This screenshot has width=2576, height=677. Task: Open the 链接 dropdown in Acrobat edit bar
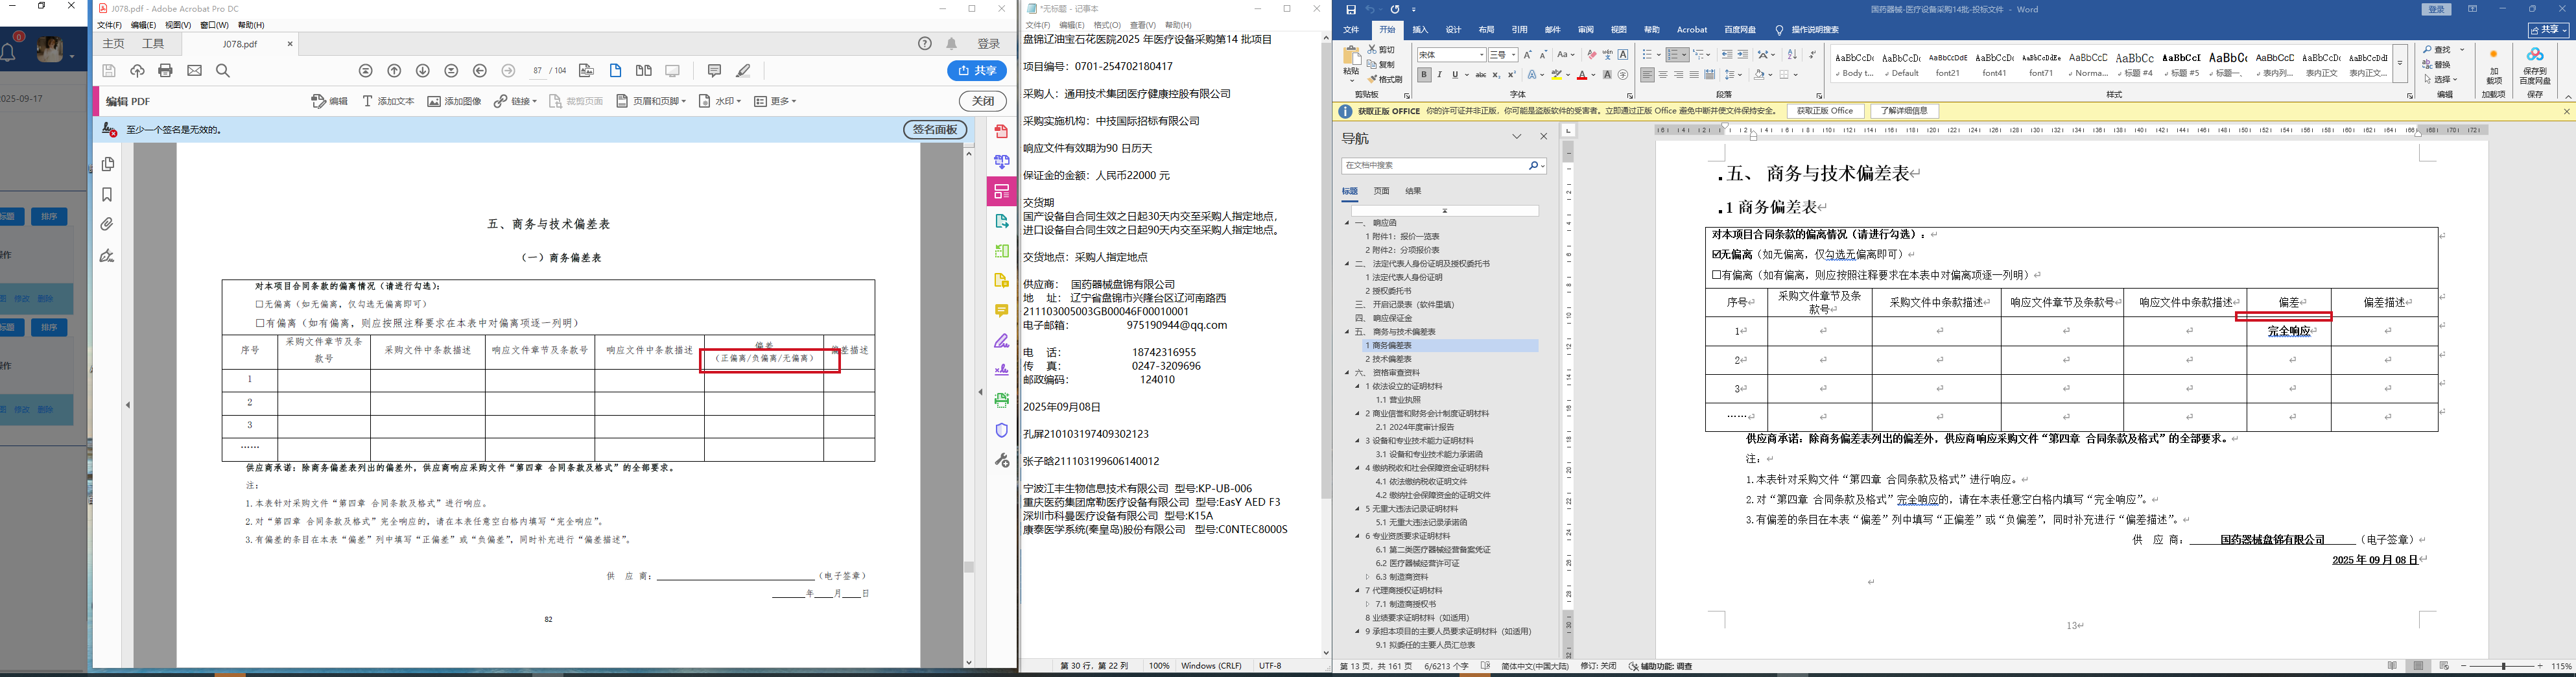[515, 101]
